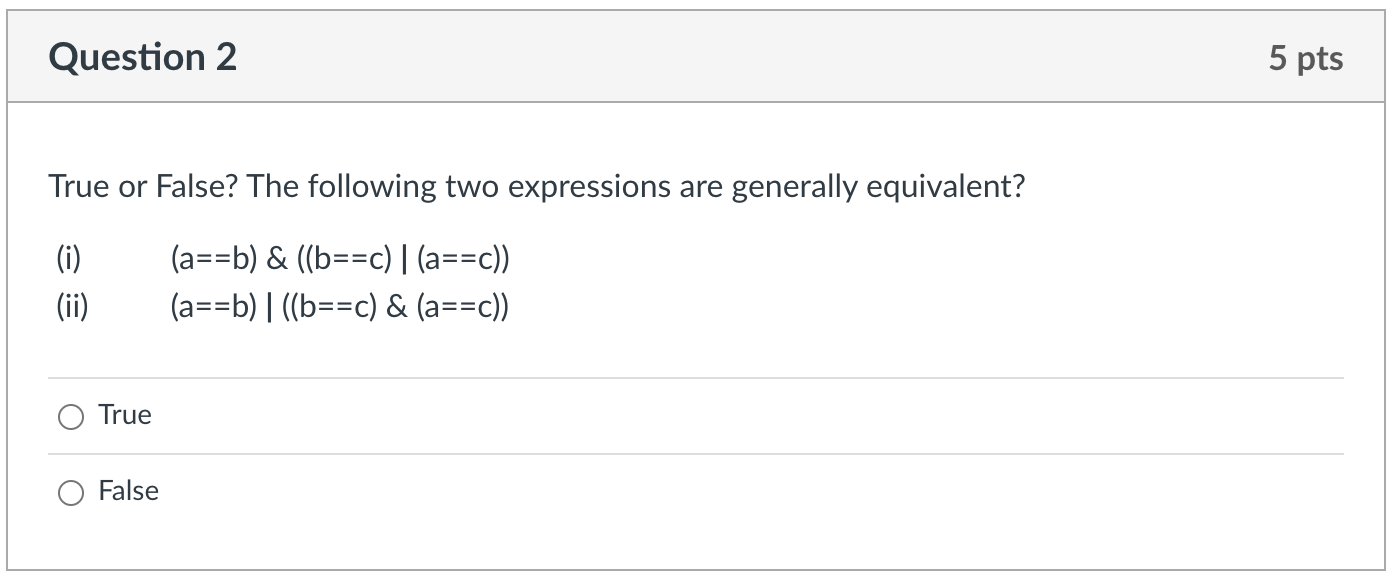Click the question prompt text
Viewport: 1396px width, 586px height.
tap(536, 184)
